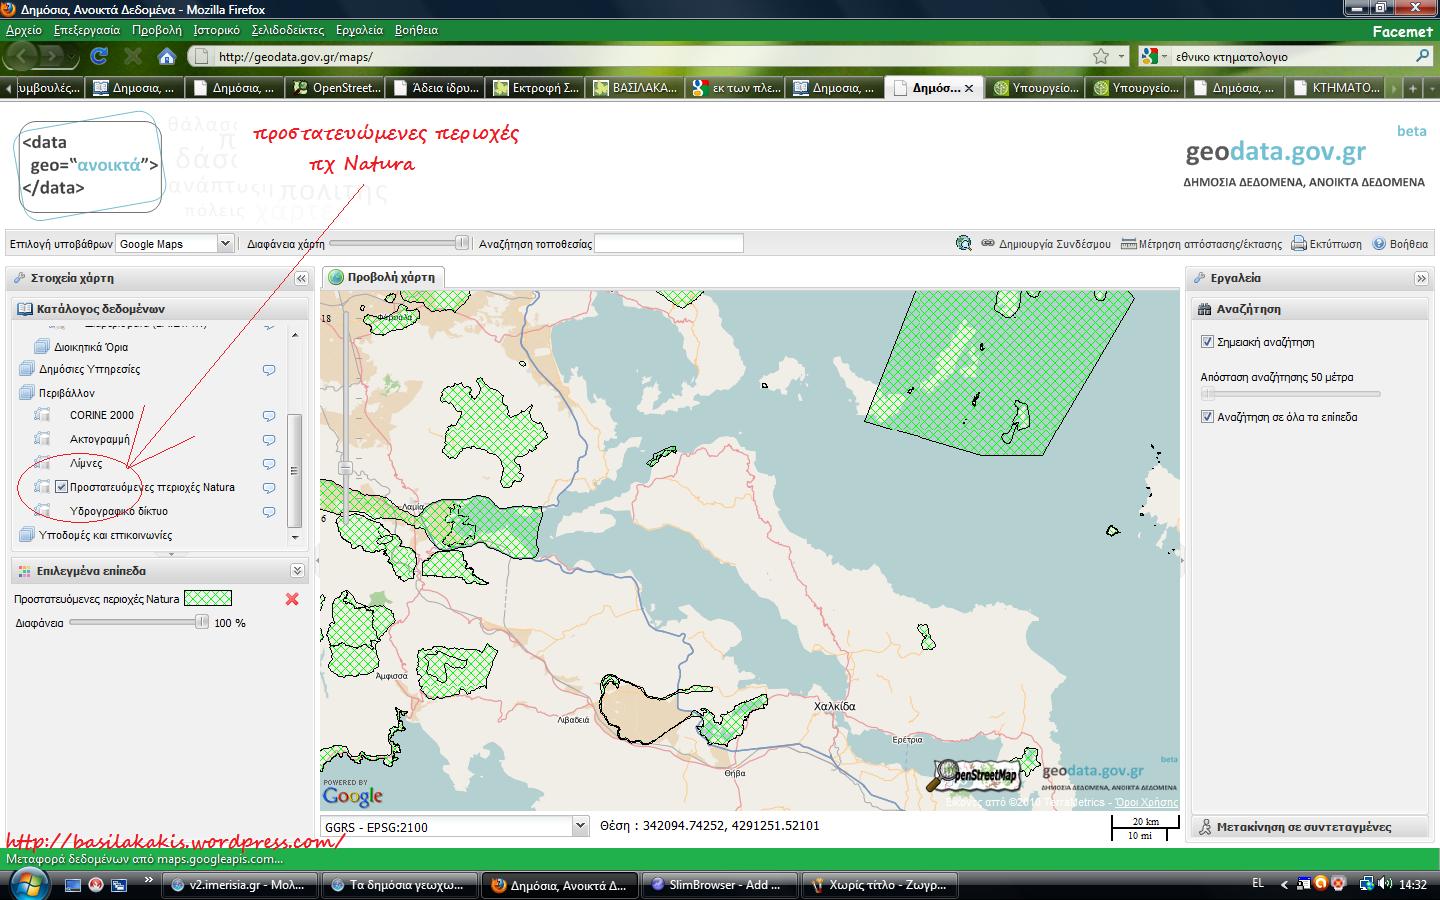1440x900 pixels.
Task: Open the Μέτρηση απόστασης/έκτασης measure tool
Action: click(1201, 244)
